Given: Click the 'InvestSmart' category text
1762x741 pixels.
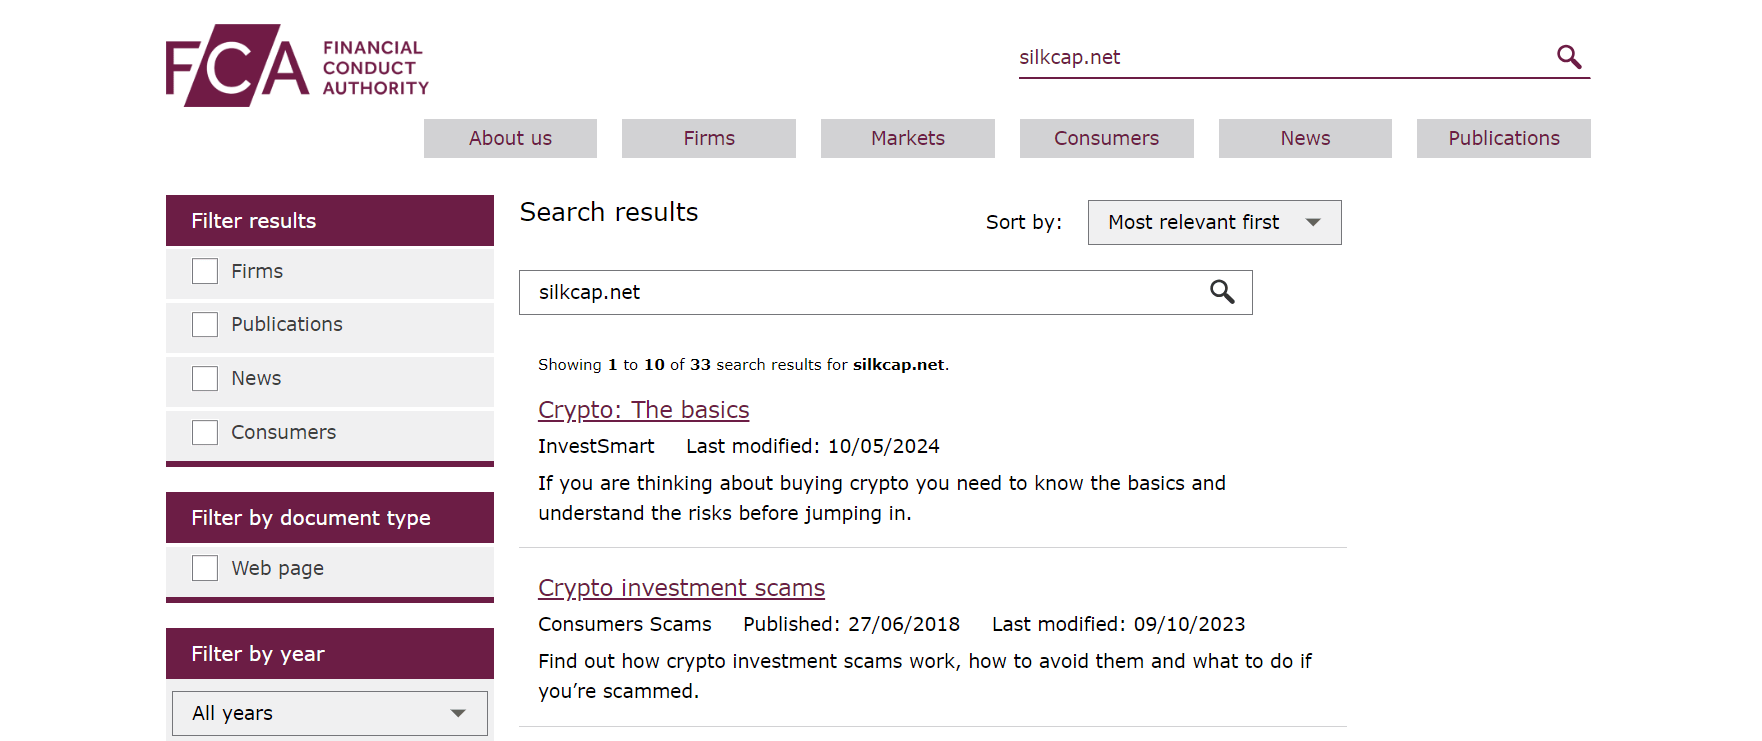Looking at the screenshot, I should coord(596,446).
